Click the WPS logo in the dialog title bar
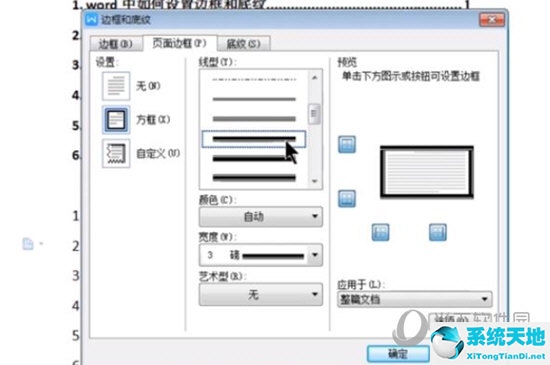Viewport: 550px width, 365px height. tap(92, 19)
